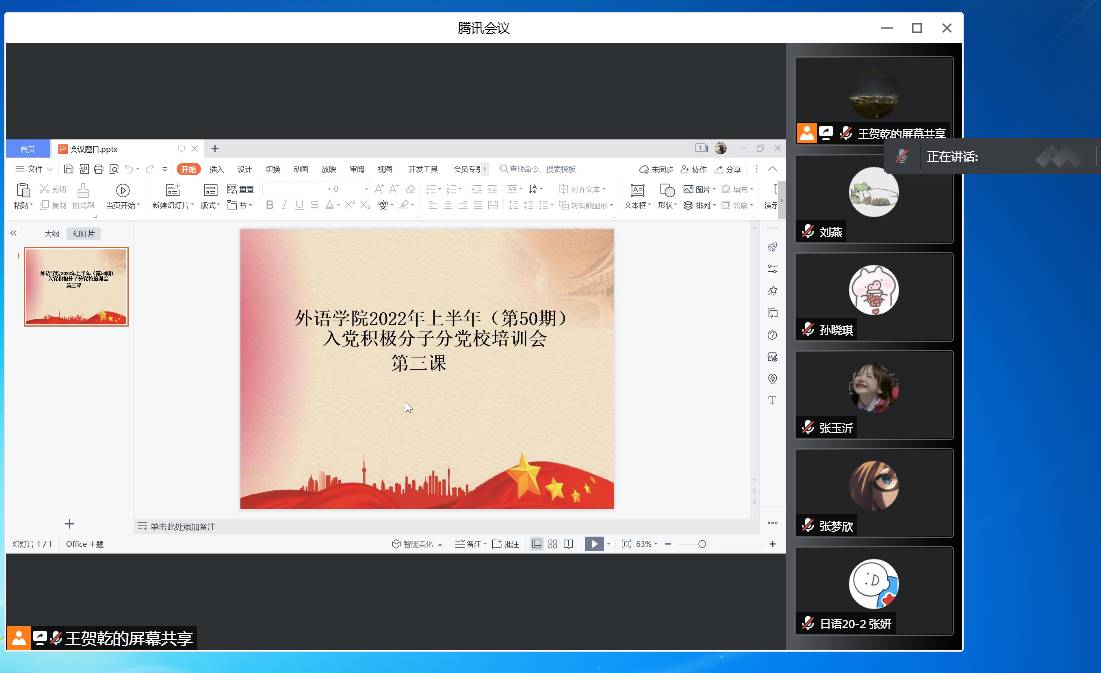Insert a text box via 文本框 icon
This screenshot has width=1101, height=673.
coord(637,190)
